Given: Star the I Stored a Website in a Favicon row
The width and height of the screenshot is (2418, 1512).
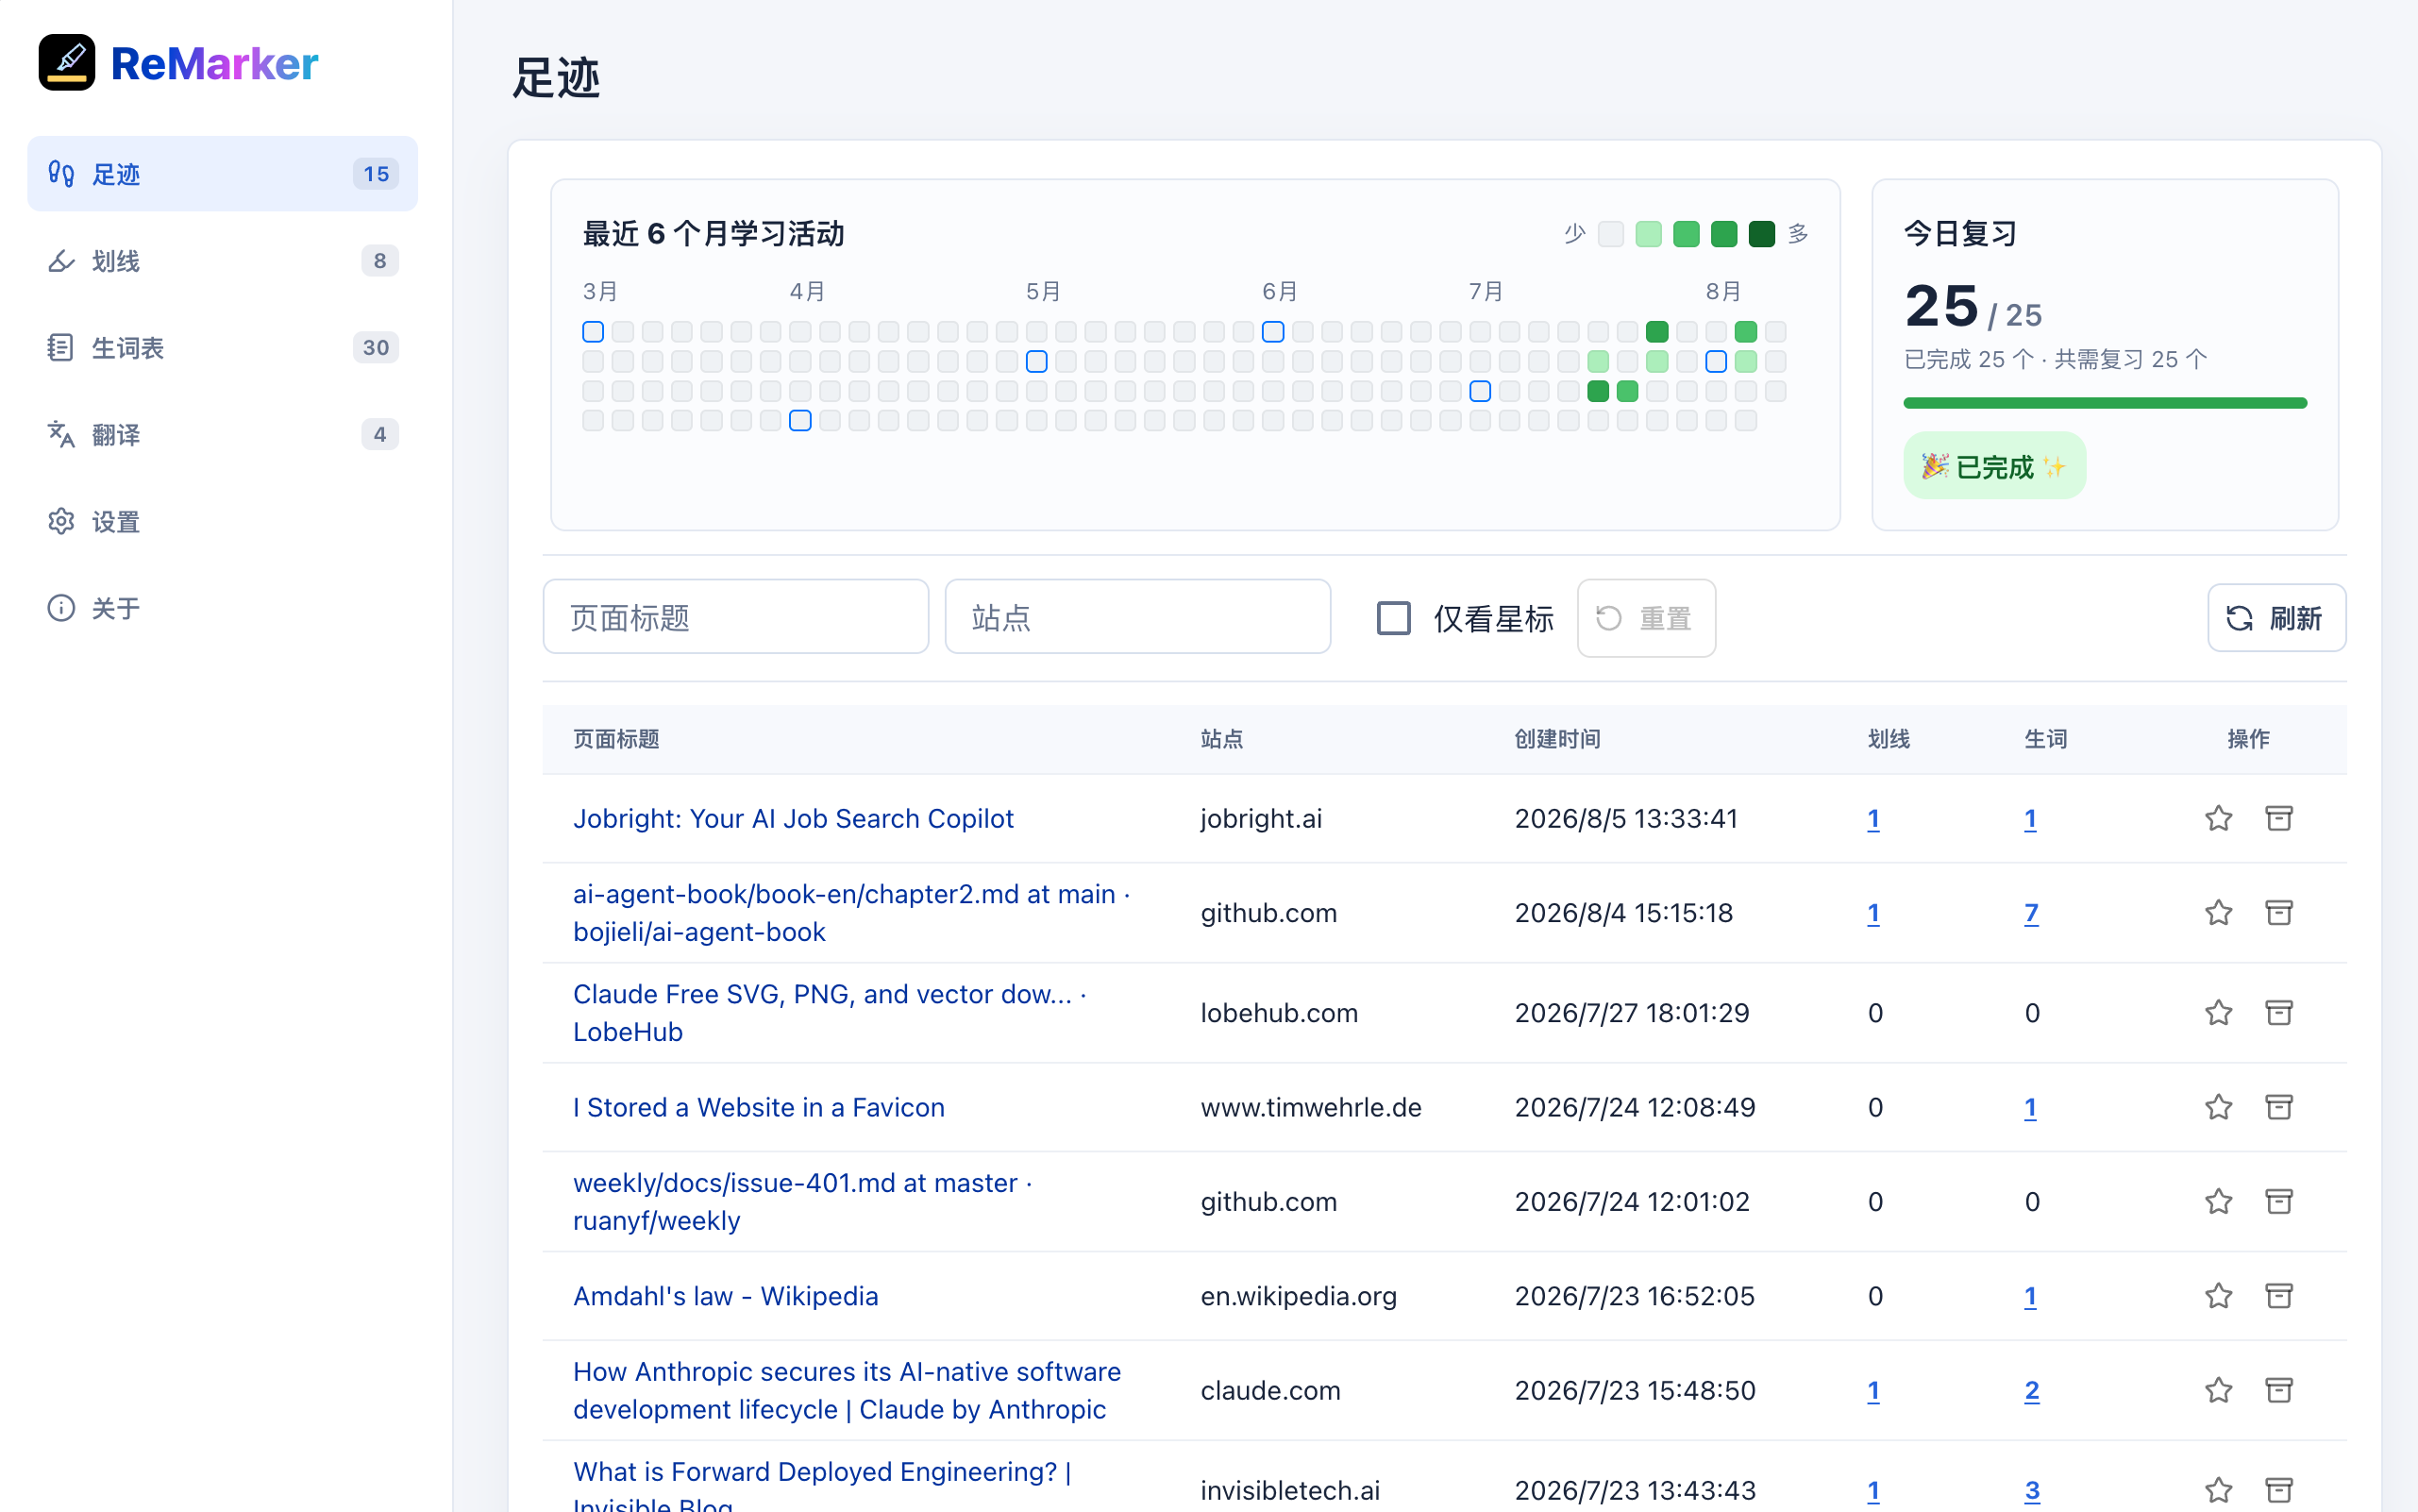Looking at the screenshot, I should 2218,1107.
